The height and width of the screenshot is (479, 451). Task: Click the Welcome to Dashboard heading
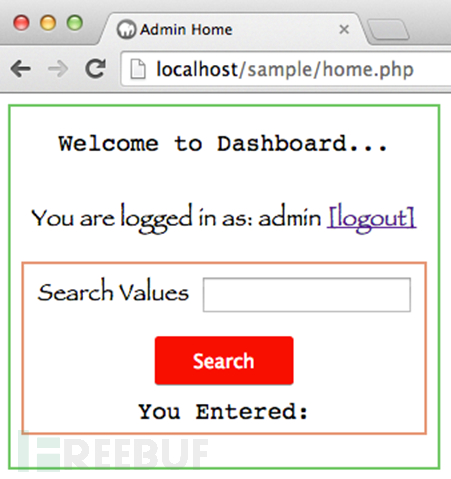pos(223,144)
